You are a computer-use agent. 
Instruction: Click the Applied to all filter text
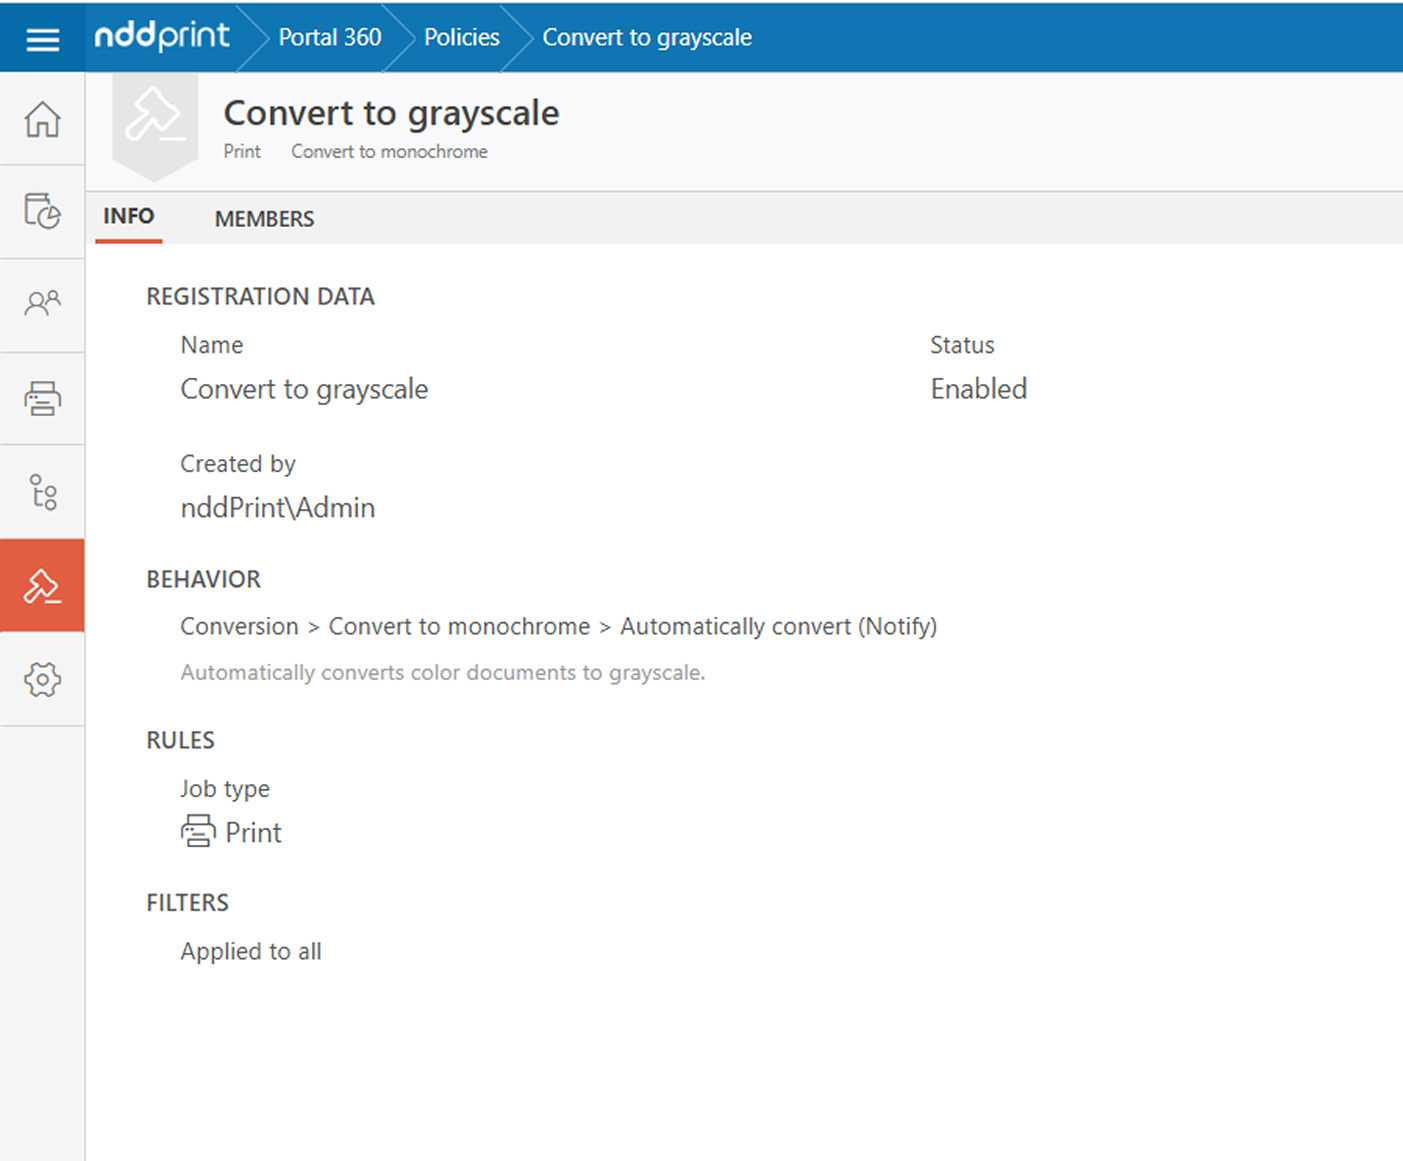[251, 952]
